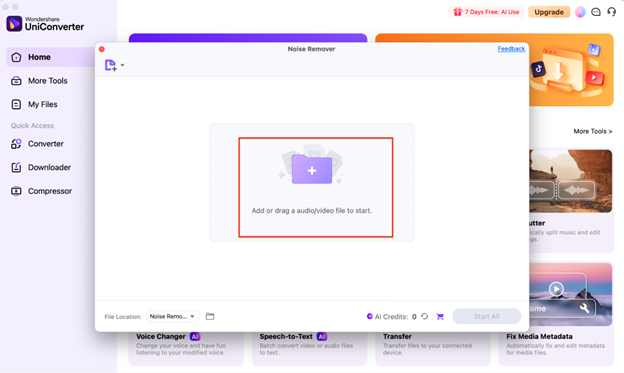Click the AI badge next to Voice Changer
Screen dimensions: 624x373
(x=195, y=336)
